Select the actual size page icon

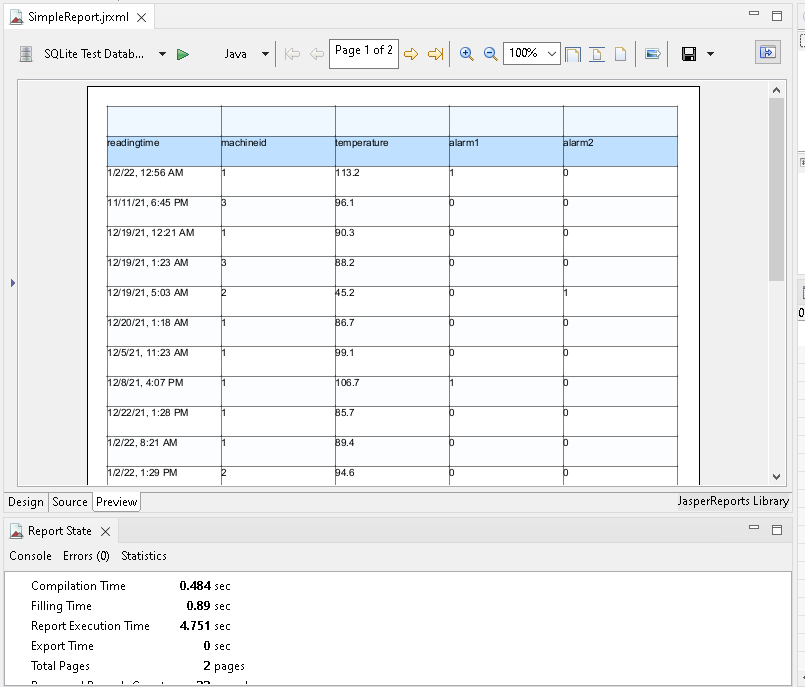click(x=620, y=54)
